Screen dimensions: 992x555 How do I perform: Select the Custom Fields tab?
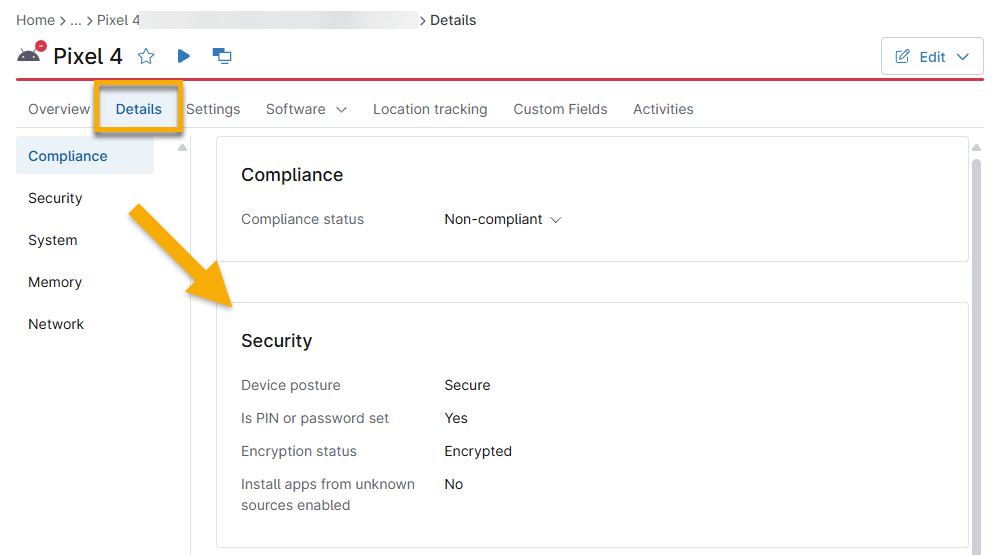560,109
